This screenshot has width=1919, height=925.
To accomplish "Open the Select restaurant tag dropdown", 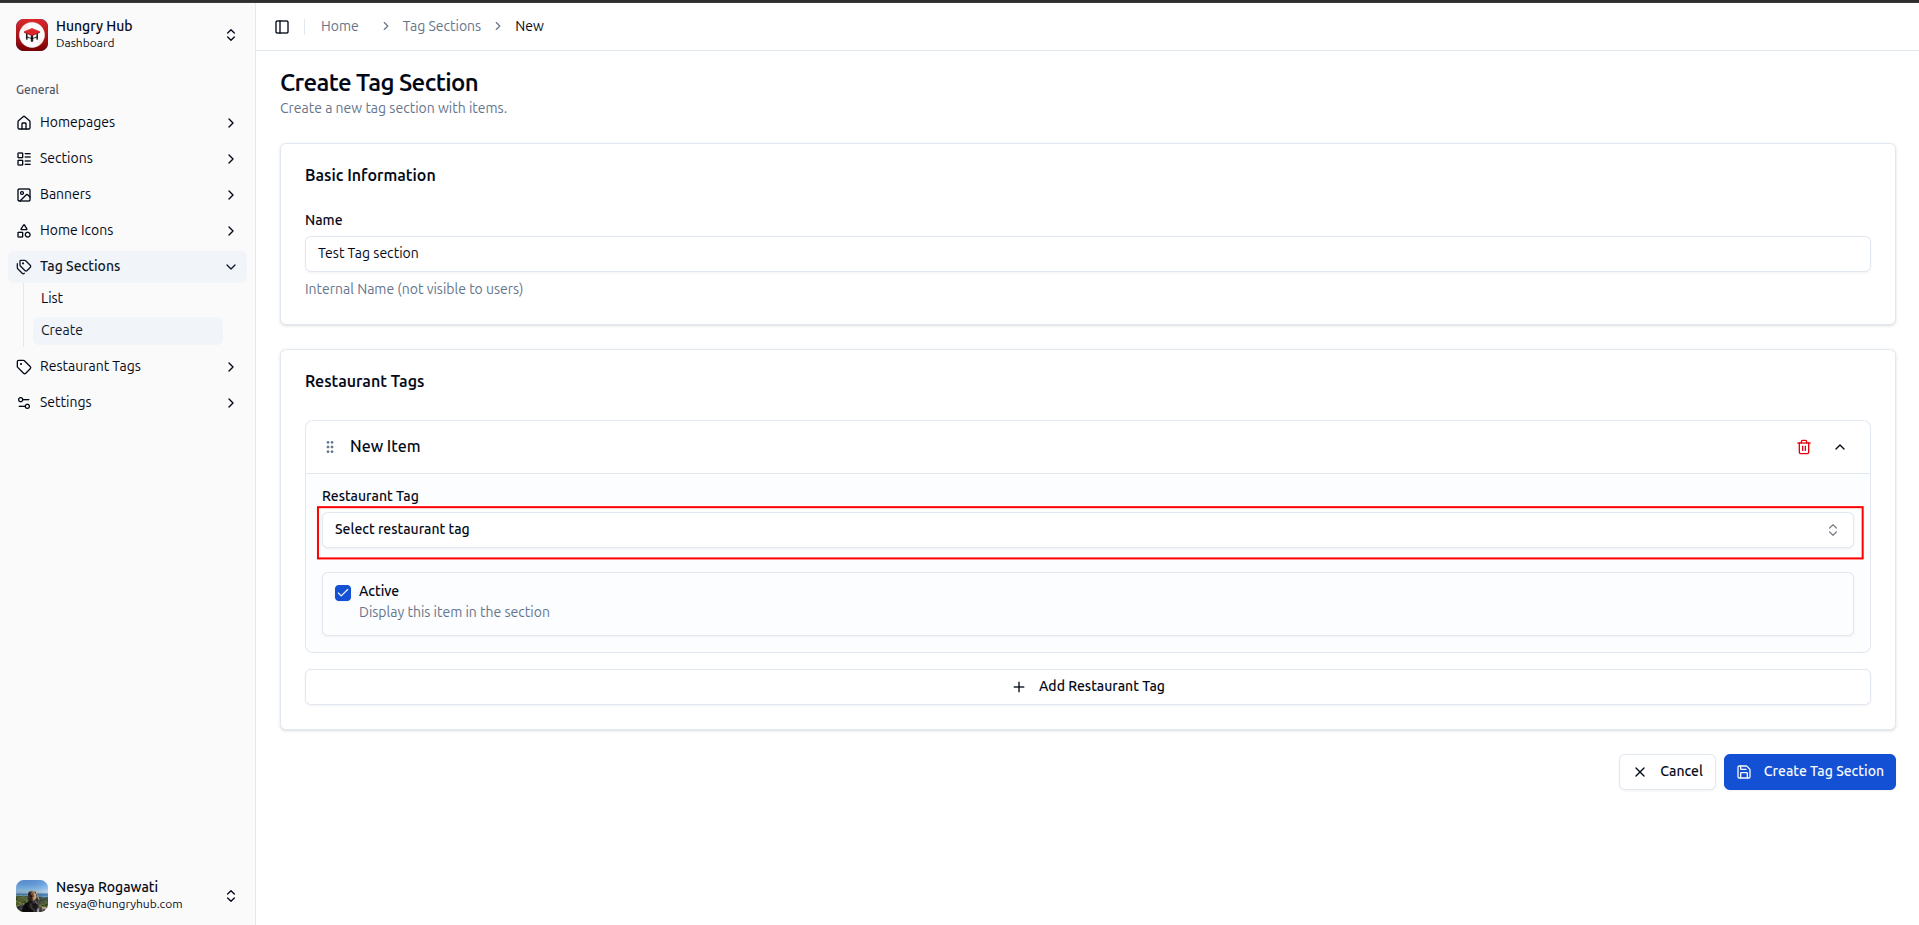I will pyautogui.click(x=1087, y=530).
